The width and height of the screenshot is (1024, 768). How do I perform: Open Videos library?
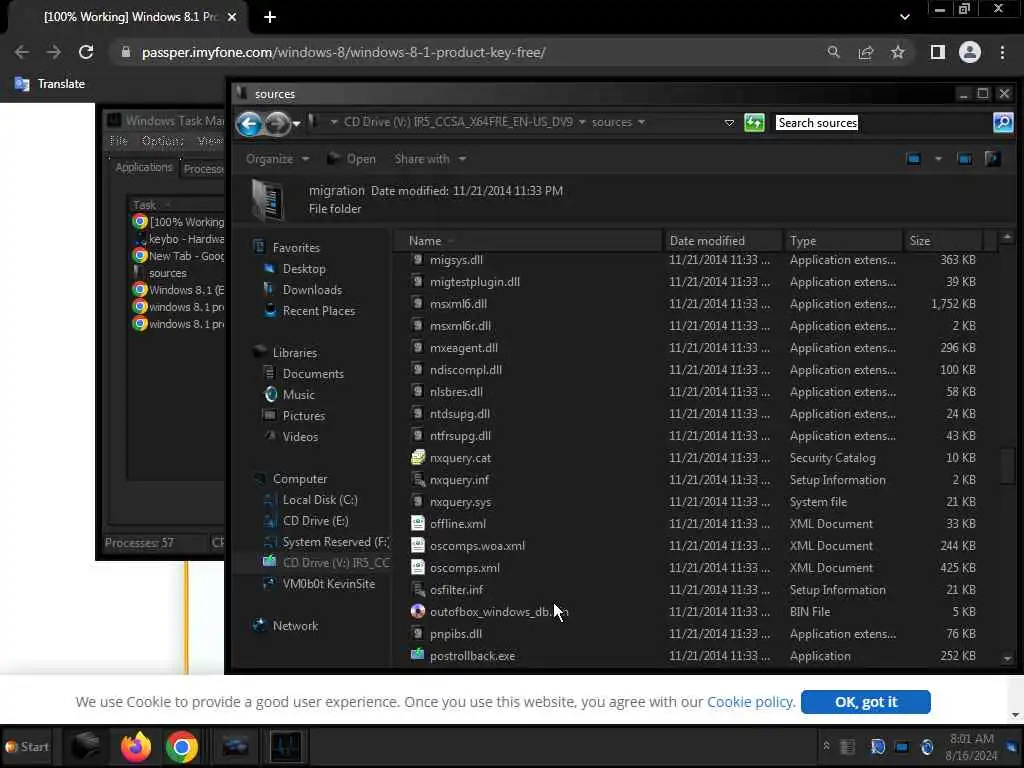coord(300,436)
